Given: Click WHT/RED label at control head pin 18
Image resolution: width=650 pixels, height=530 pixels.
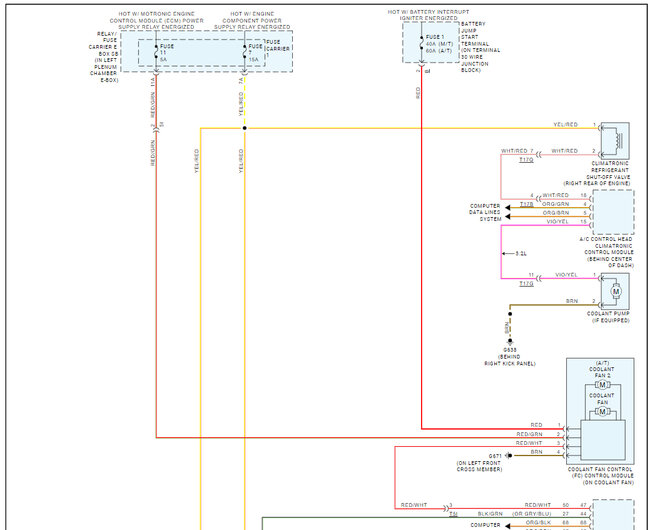Looking at the screenshot, I should [555, 195].
